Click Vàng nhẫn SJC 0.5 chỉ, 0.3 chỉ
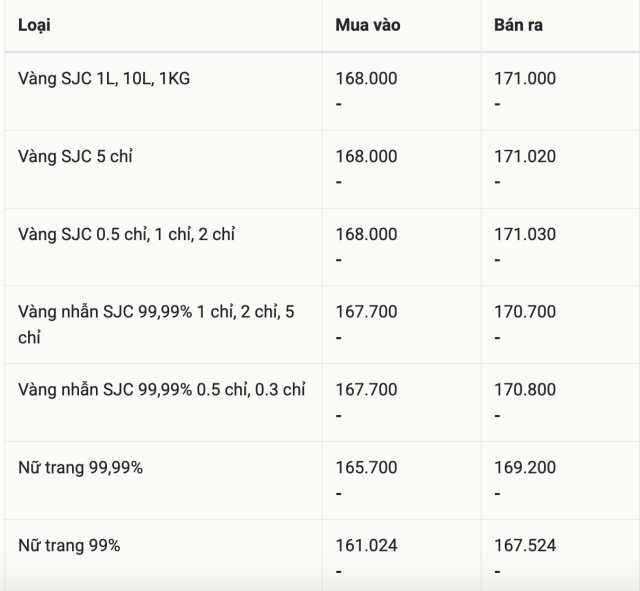This screenshot has width=640, height=591. click(x=161, y=389)
